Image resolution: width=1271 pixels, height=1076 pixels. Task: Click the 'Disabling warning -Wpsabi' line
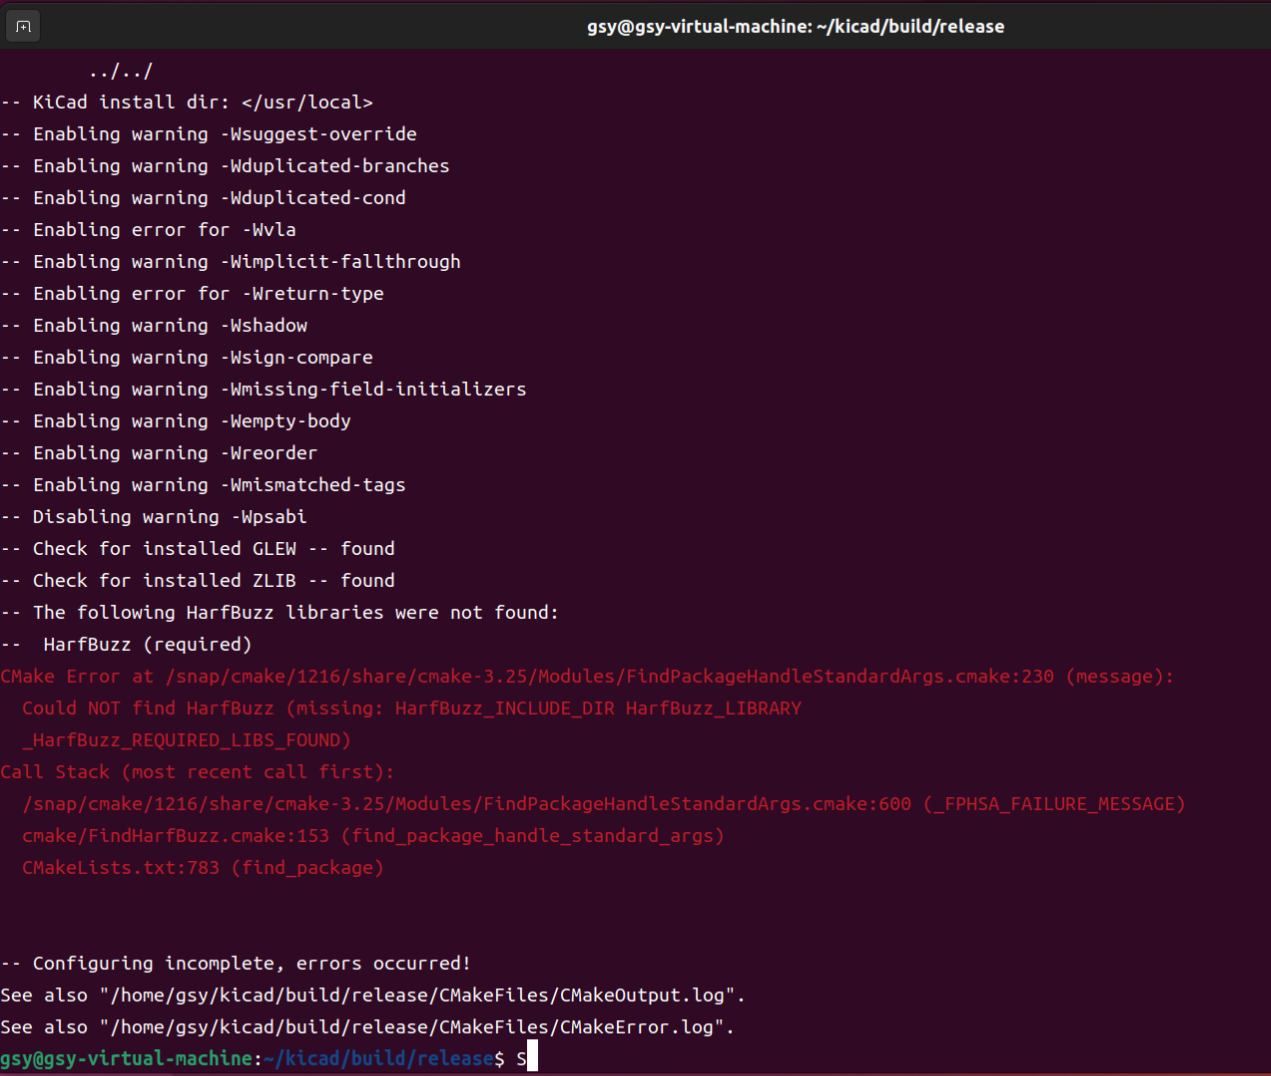(154, 517)
